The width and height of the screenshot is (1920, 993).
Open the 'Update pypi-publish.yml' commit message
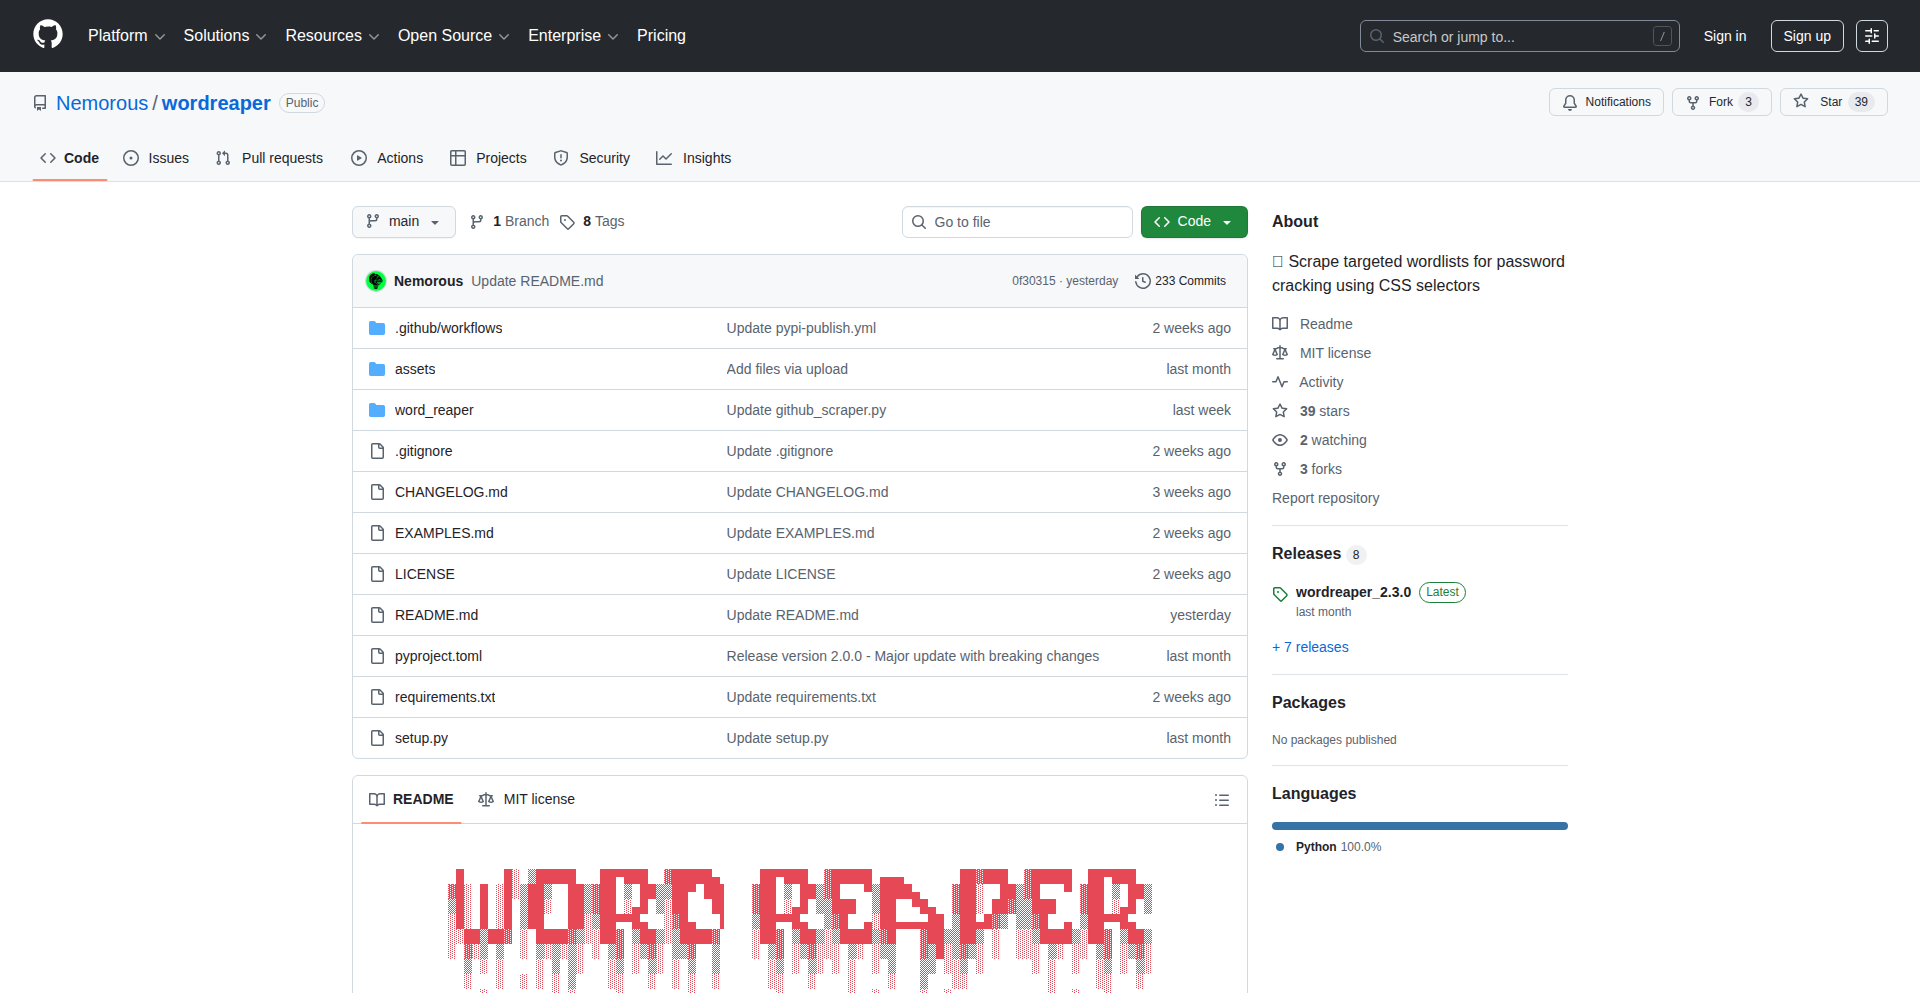click(801, 328)
